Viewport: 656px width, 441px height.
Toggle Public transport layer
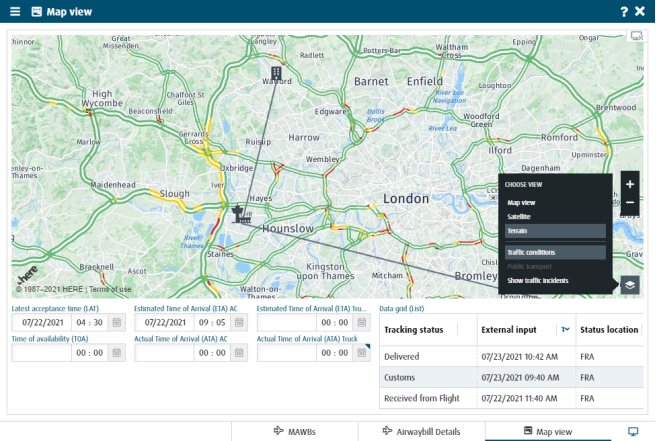click(x=555, y=267)
